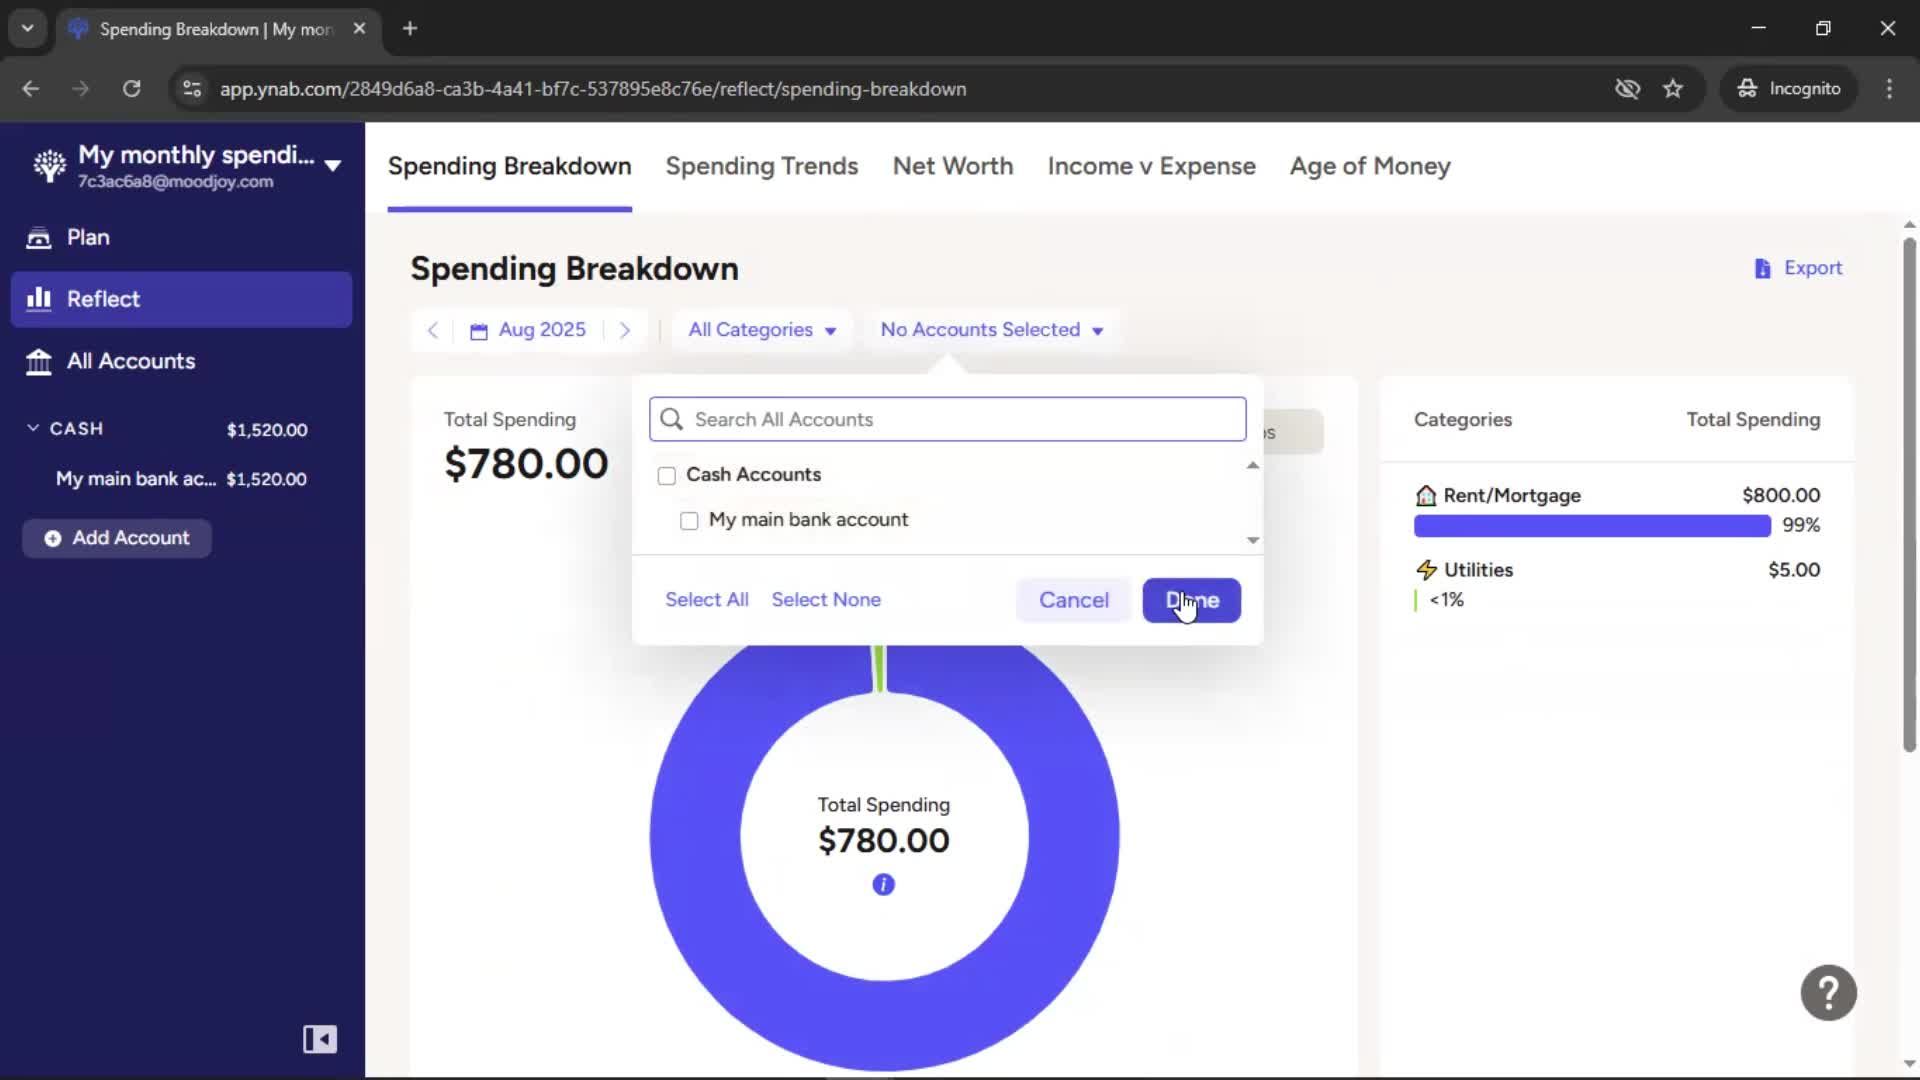Open My main bank account in sidebar
This screenshot has height=1080, width=1920.
(181, 479)
